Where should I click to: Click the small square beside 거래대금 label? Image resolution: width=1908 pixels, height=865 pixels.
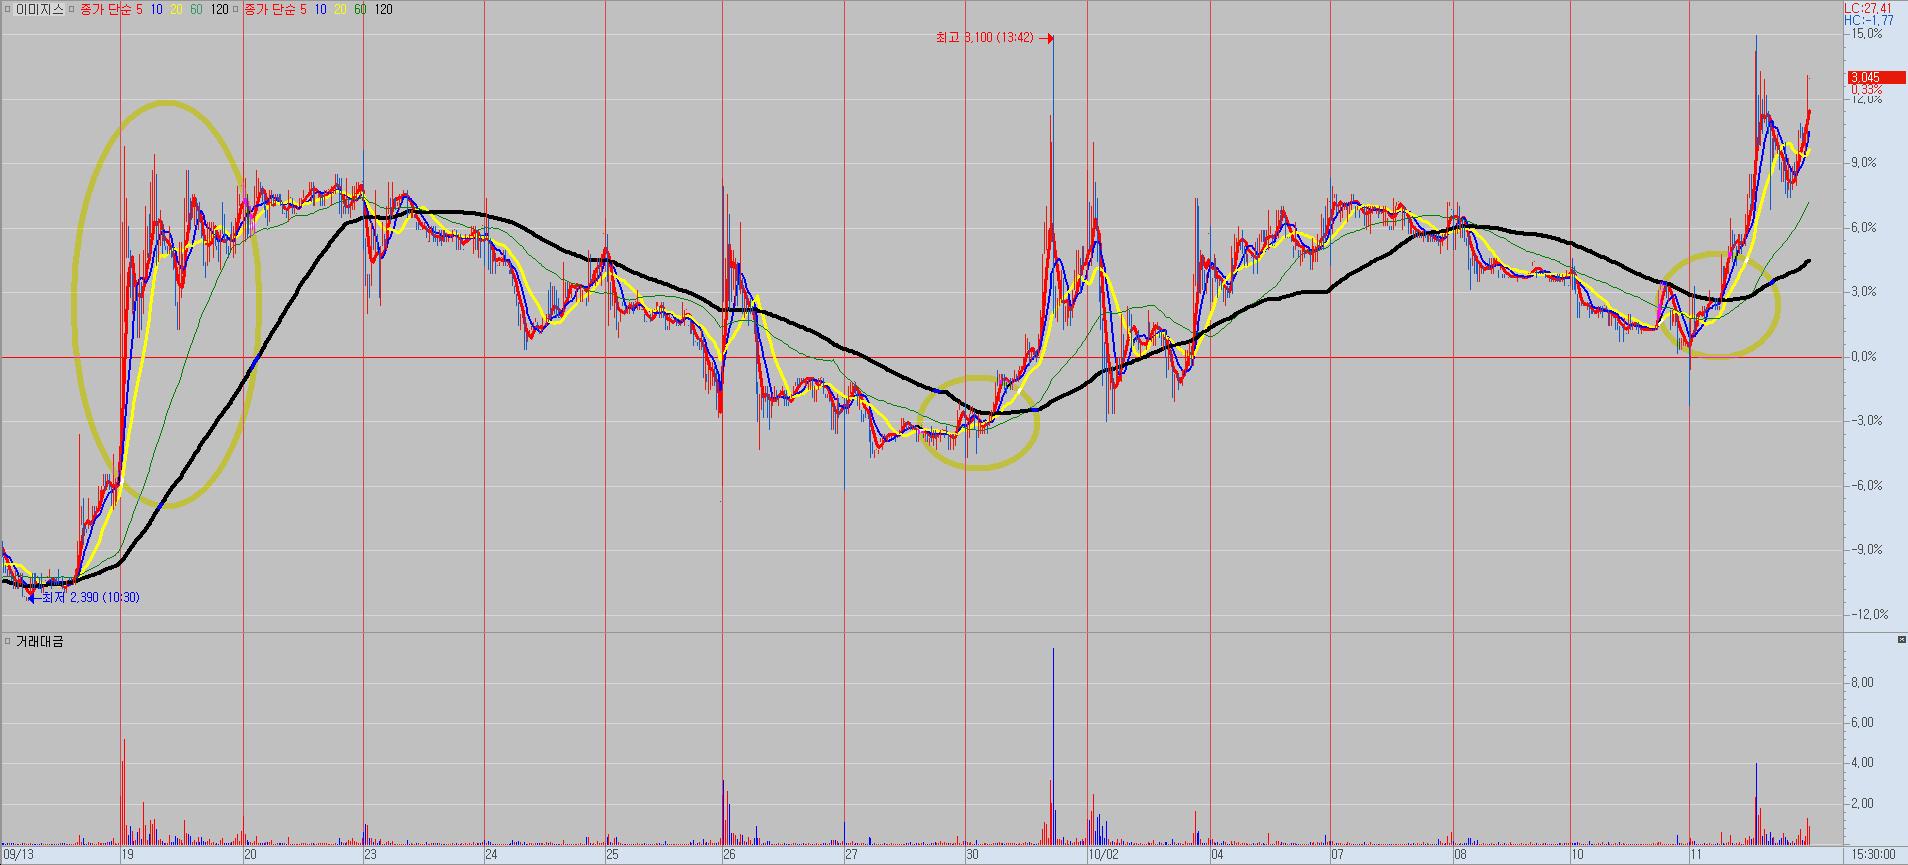[x=7, y=641]
